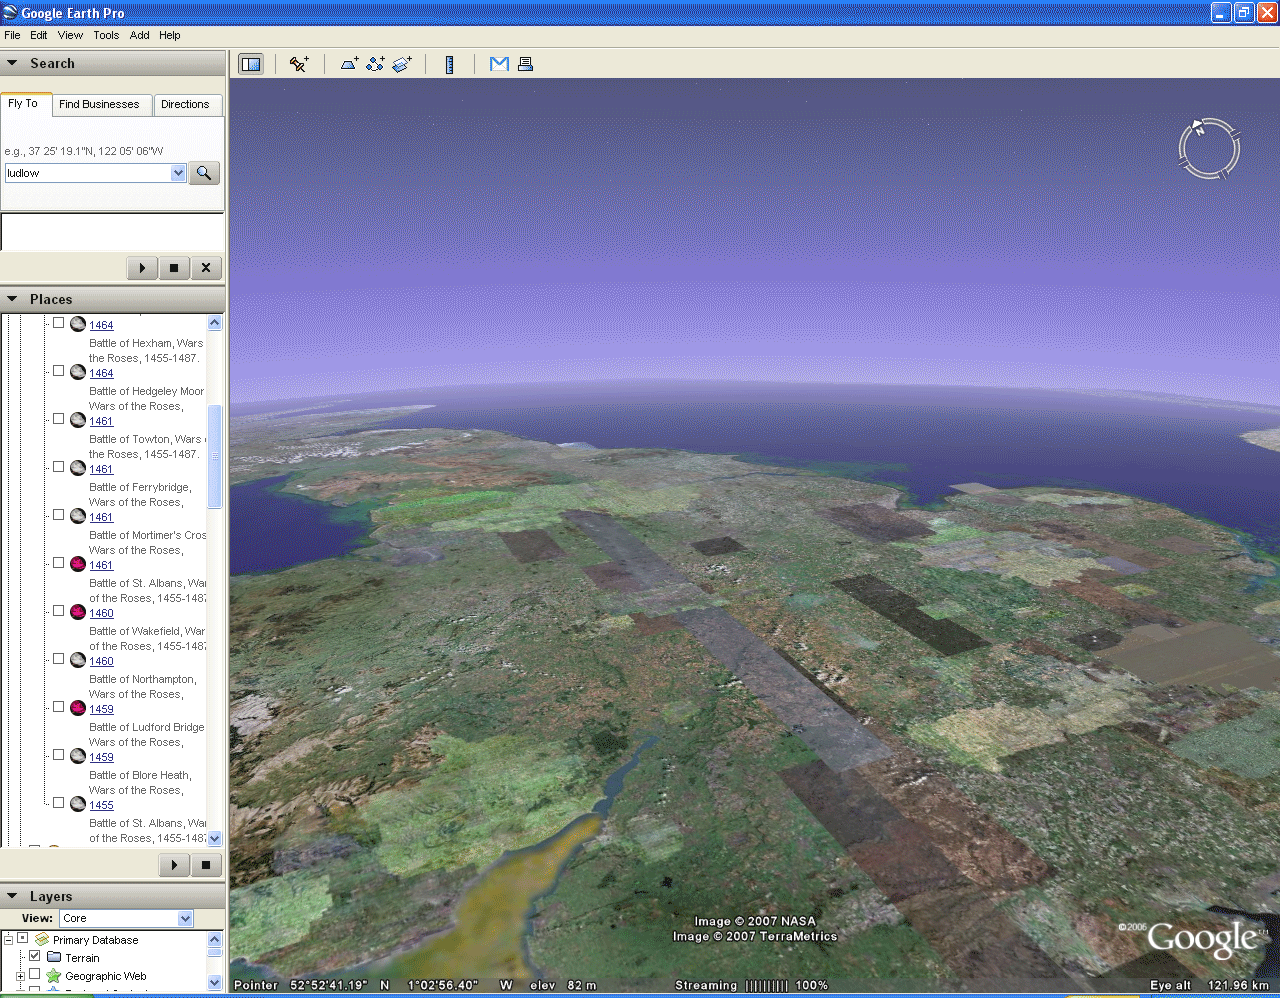The width and height of the screenshot is (1280, 998).
Task: Click the Layers list scrollbar thumb
Action: 215,952
